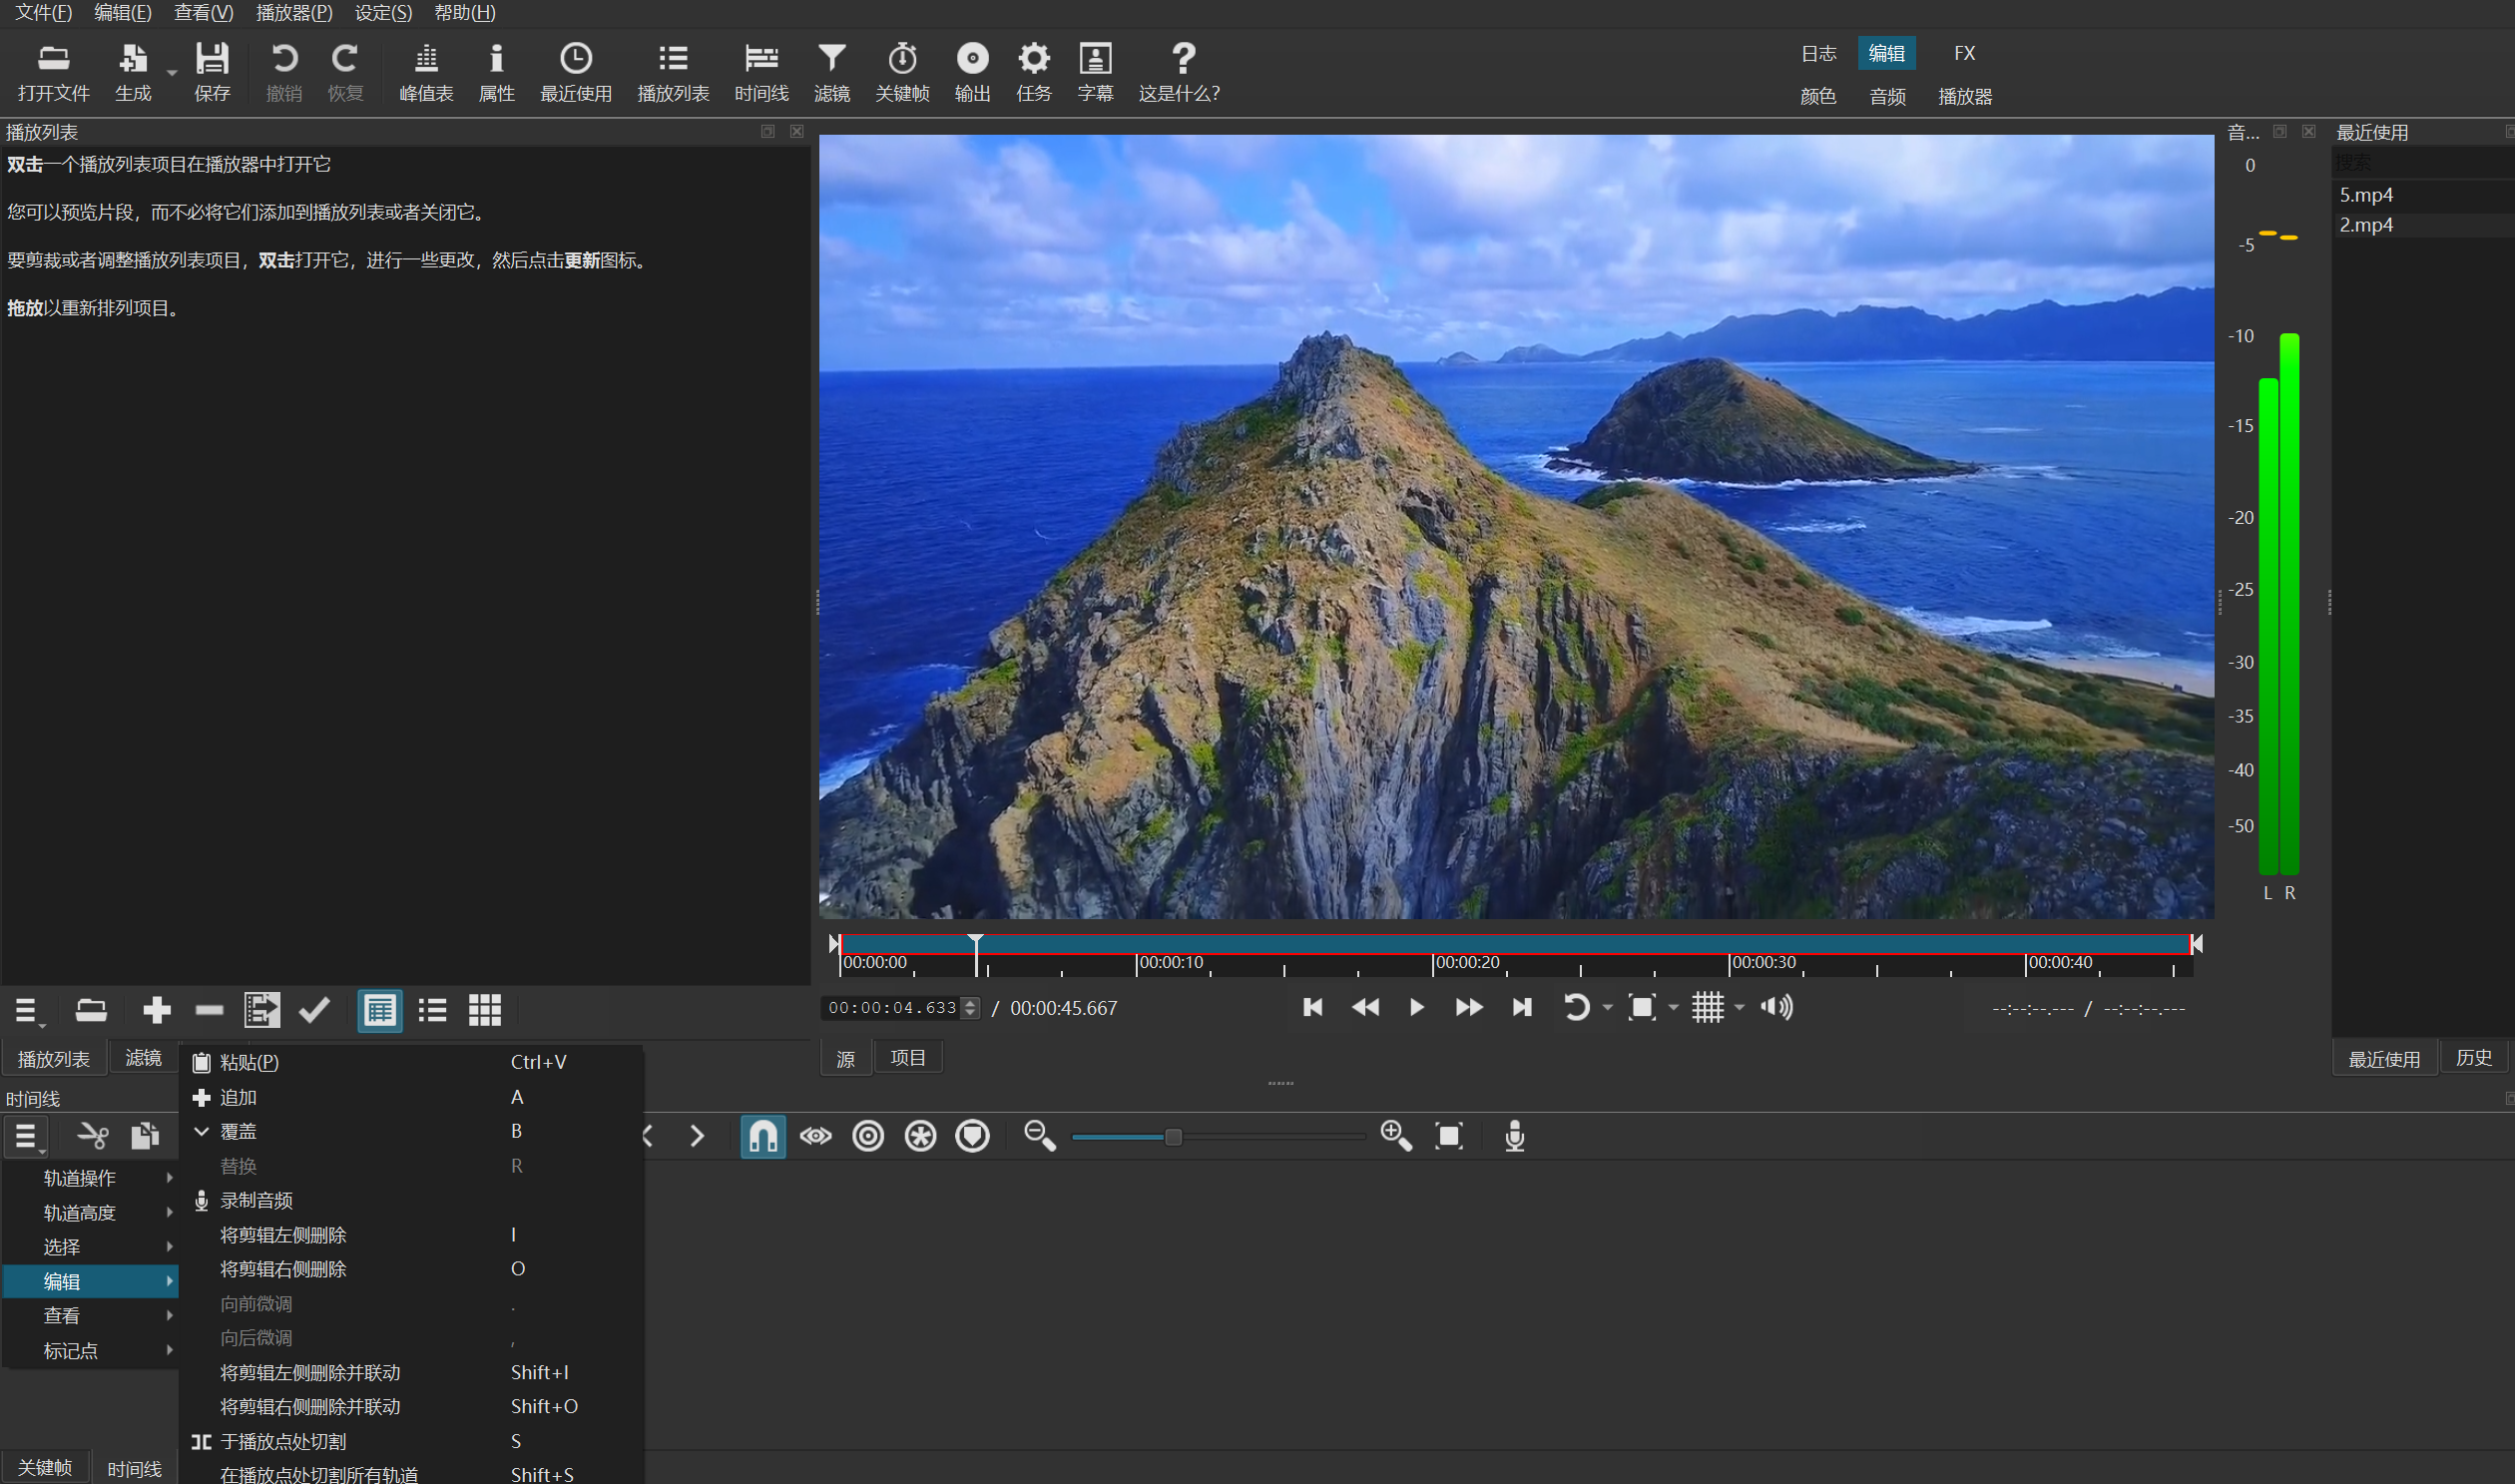Switch to the FX layout button
Image resolution: width=2515 pixels, height=1484 pixels.
tap(1964, 53)
